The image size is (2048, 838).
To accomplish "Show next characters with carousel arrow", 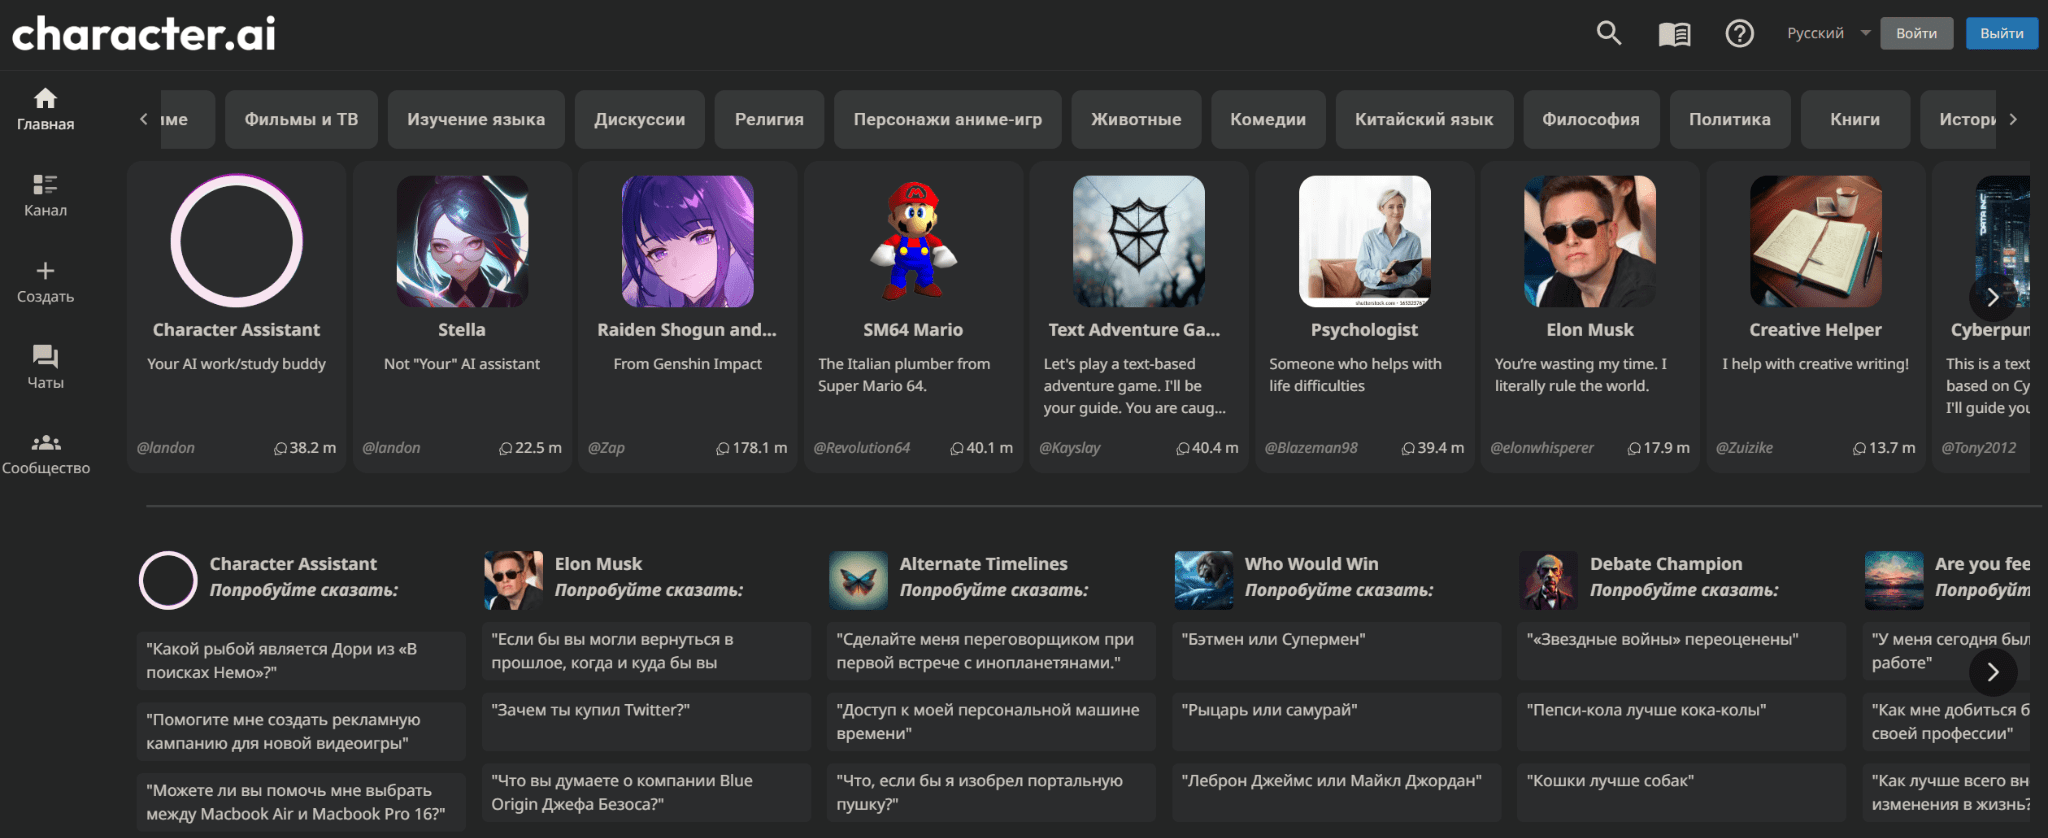I will coord(1992,297).
